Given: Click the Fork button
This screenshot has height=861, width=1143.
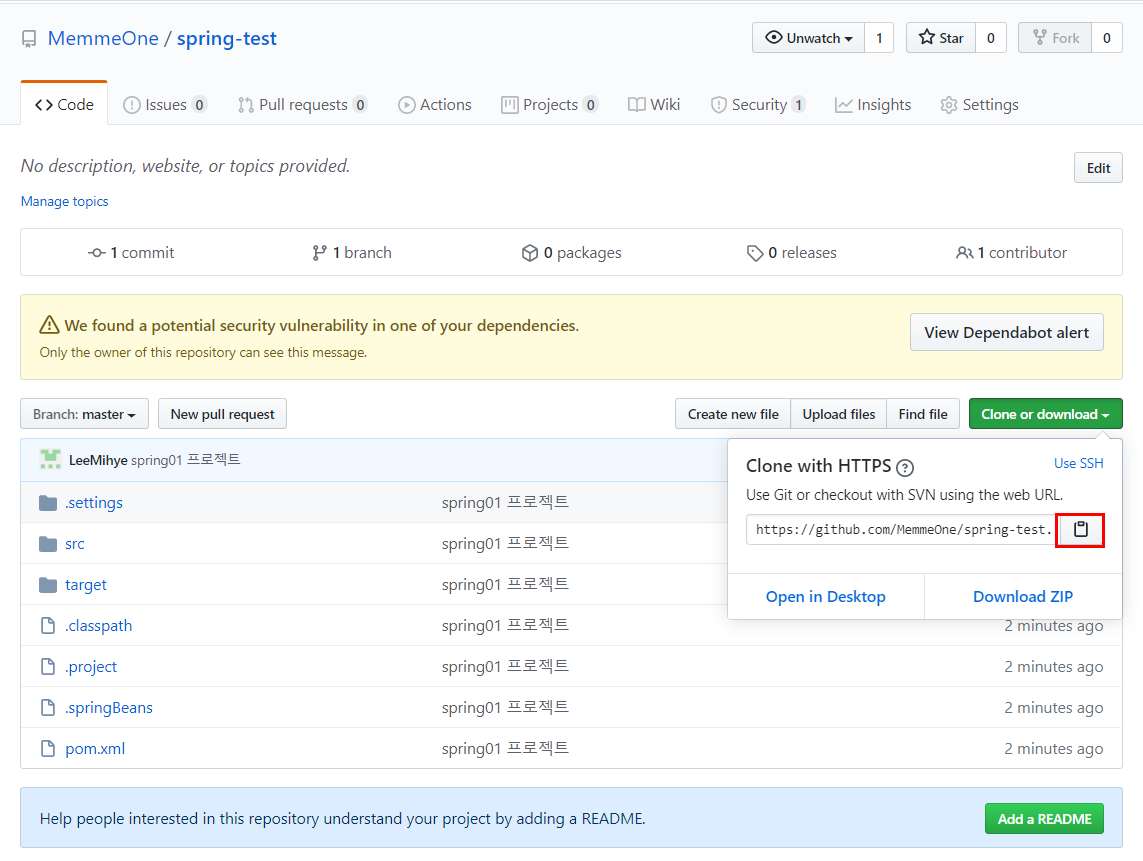Looking at the screenshot, I should click(x=1055, y=38).
